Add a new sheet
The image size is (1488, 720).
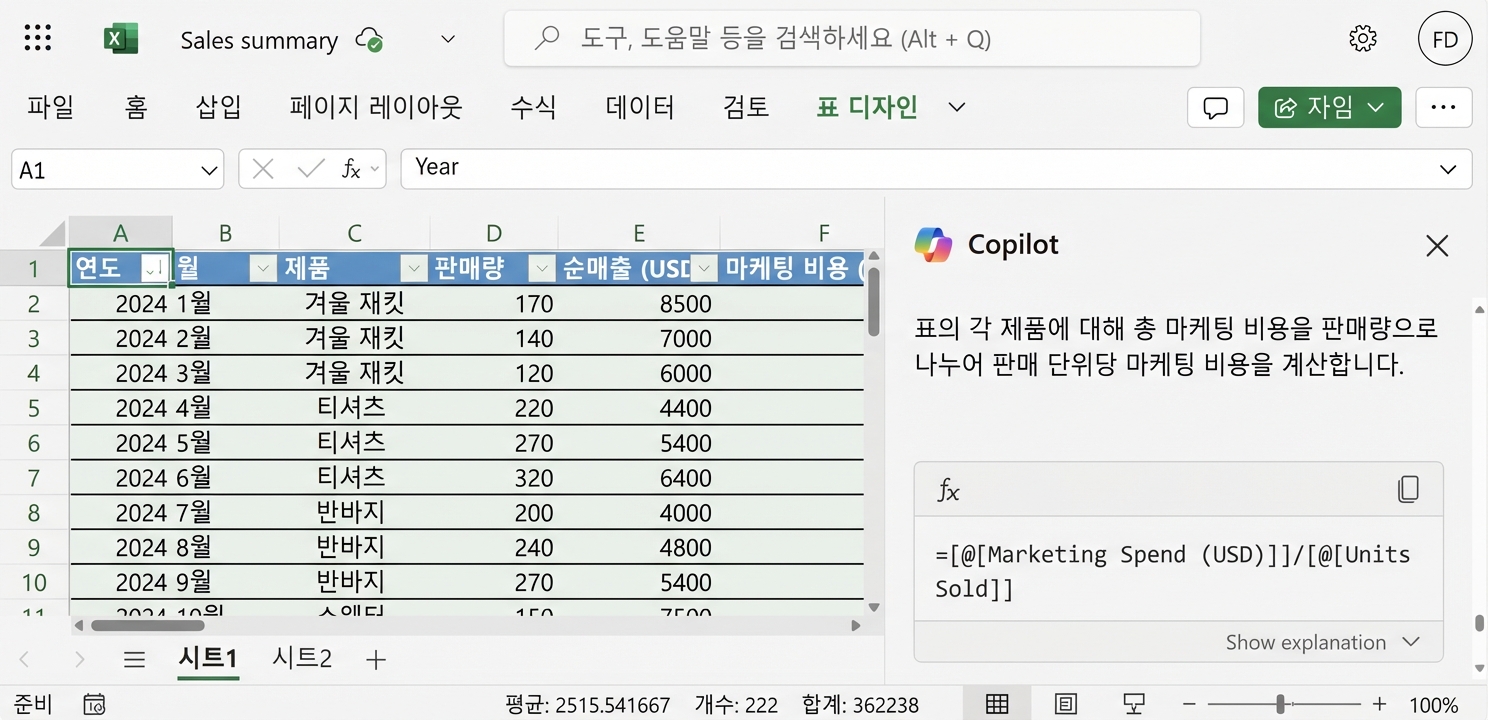[376, 660]
